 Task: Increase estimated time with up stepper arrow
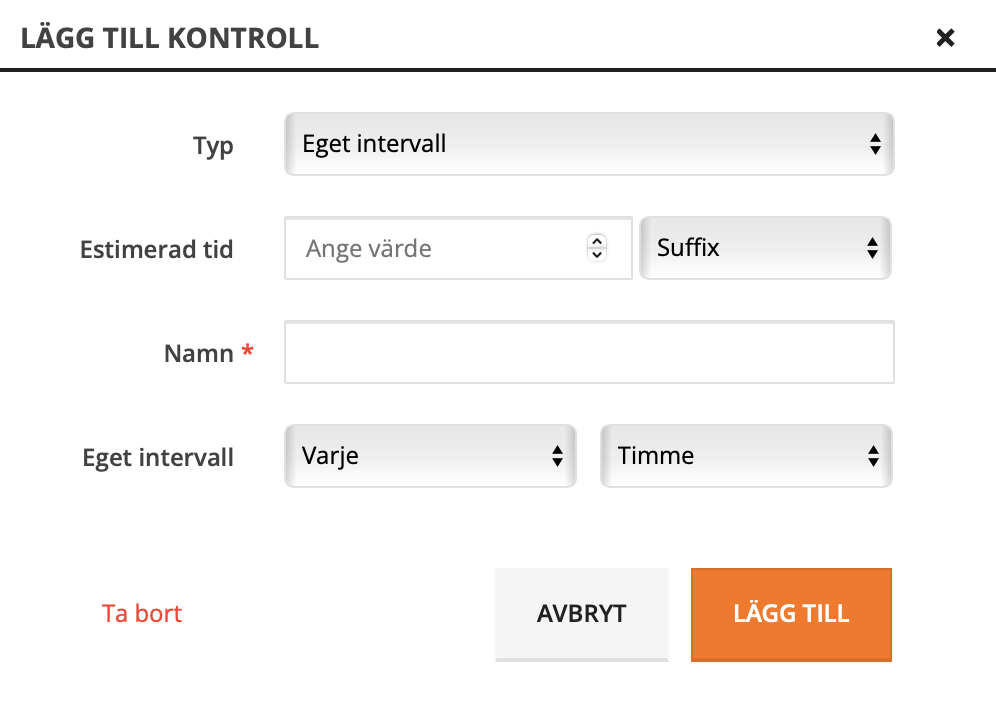point(597,242)
